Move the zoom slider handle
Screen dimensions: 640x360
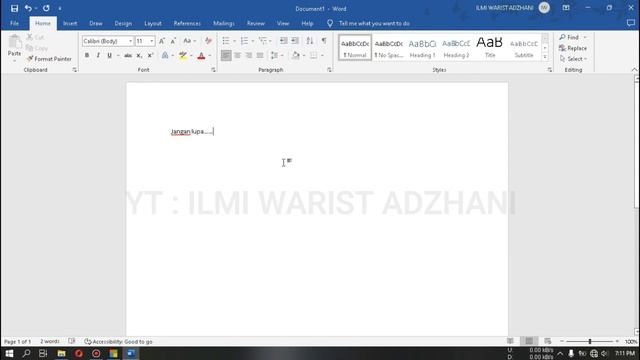click(590, 341)
